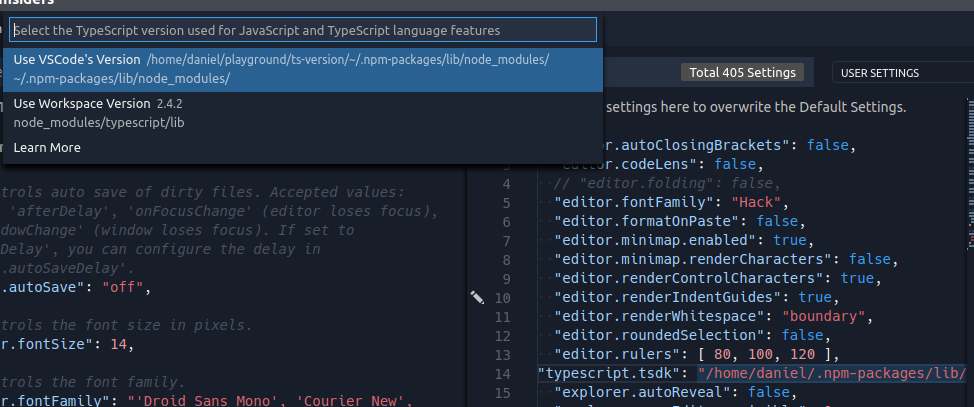The image size is (974, 407).
Task: Click the commented "editor.folding" line
Action: (x=667, y=183)
